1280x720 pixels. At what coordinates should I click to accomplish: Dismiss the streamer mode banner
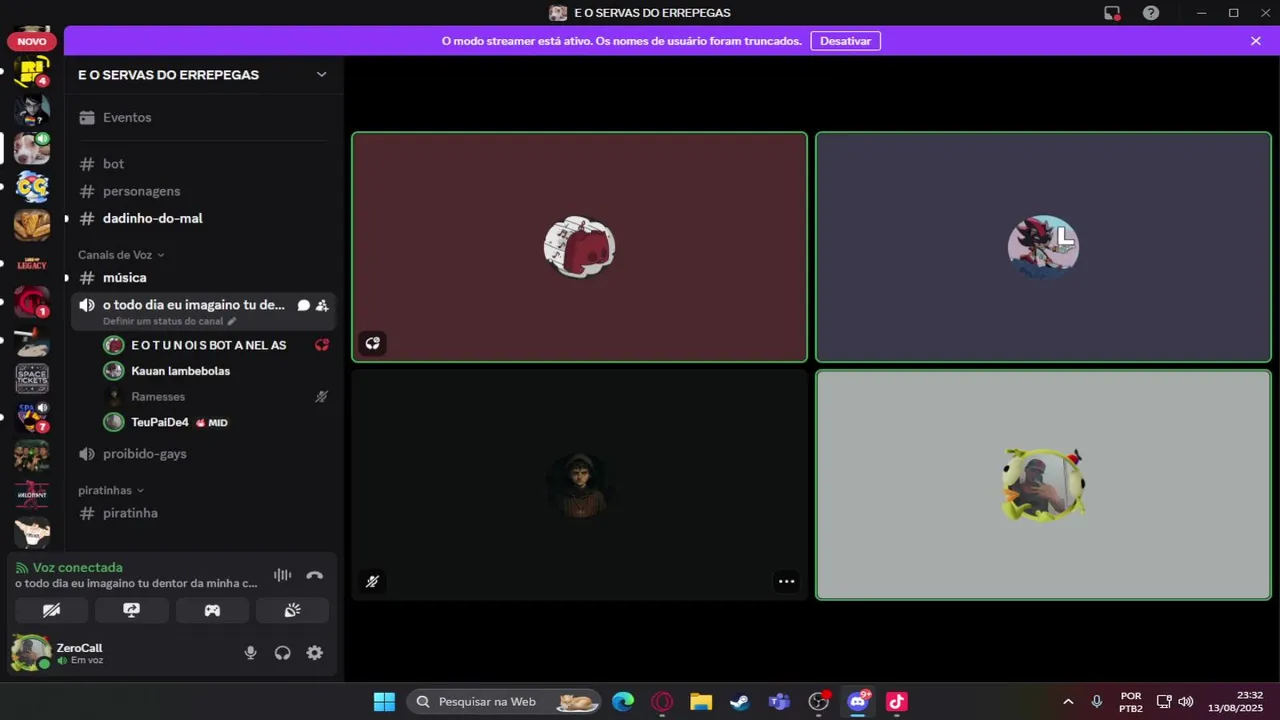coord(1256,41)
